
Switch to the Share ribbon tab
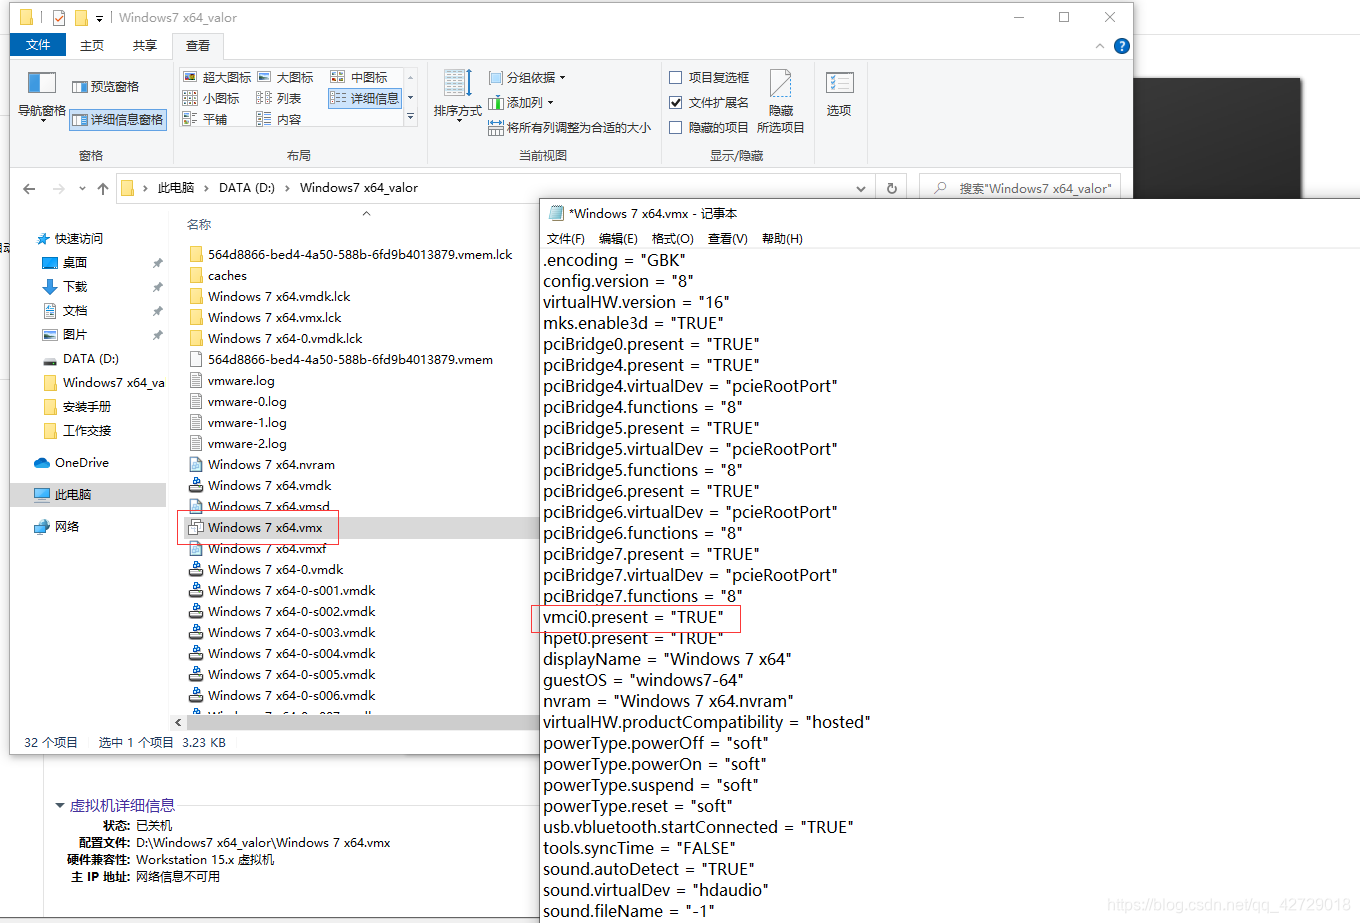[x=145, y=45]
